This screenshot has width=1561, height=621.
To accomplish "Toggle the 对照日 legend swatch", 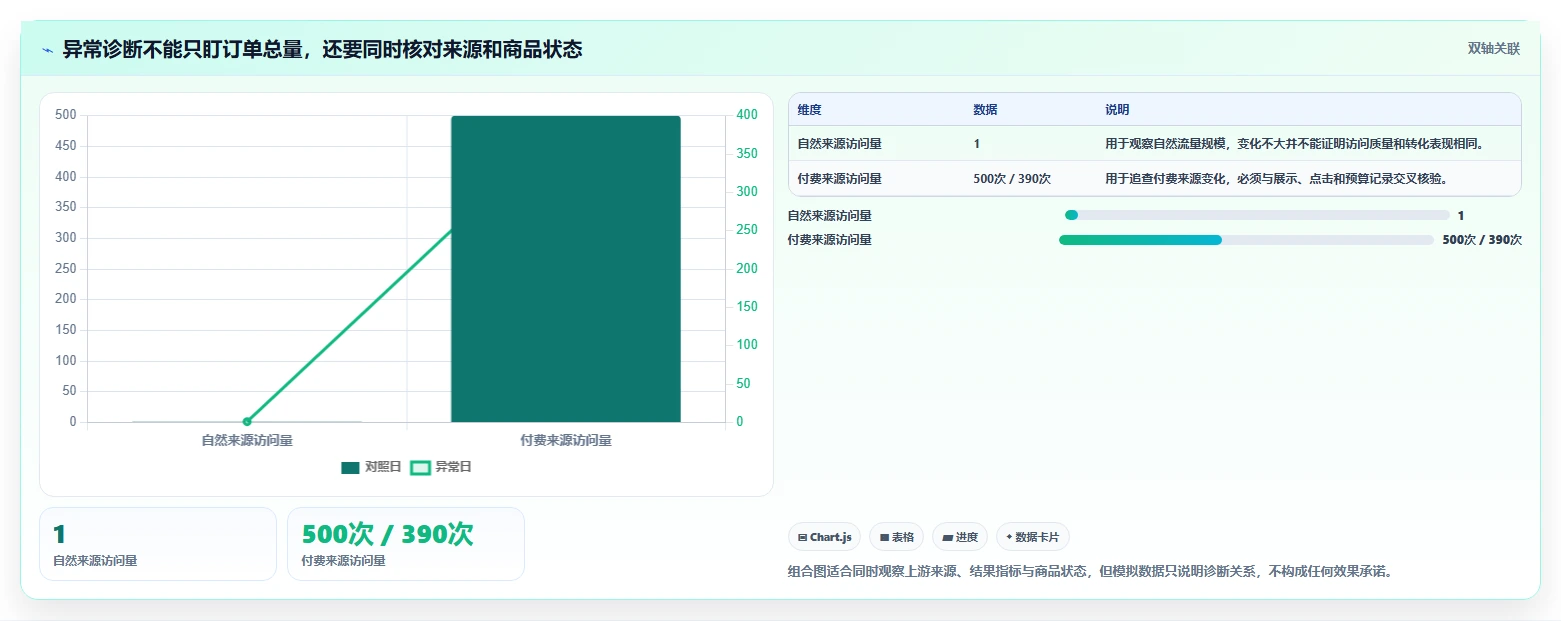I will (350, 467).
